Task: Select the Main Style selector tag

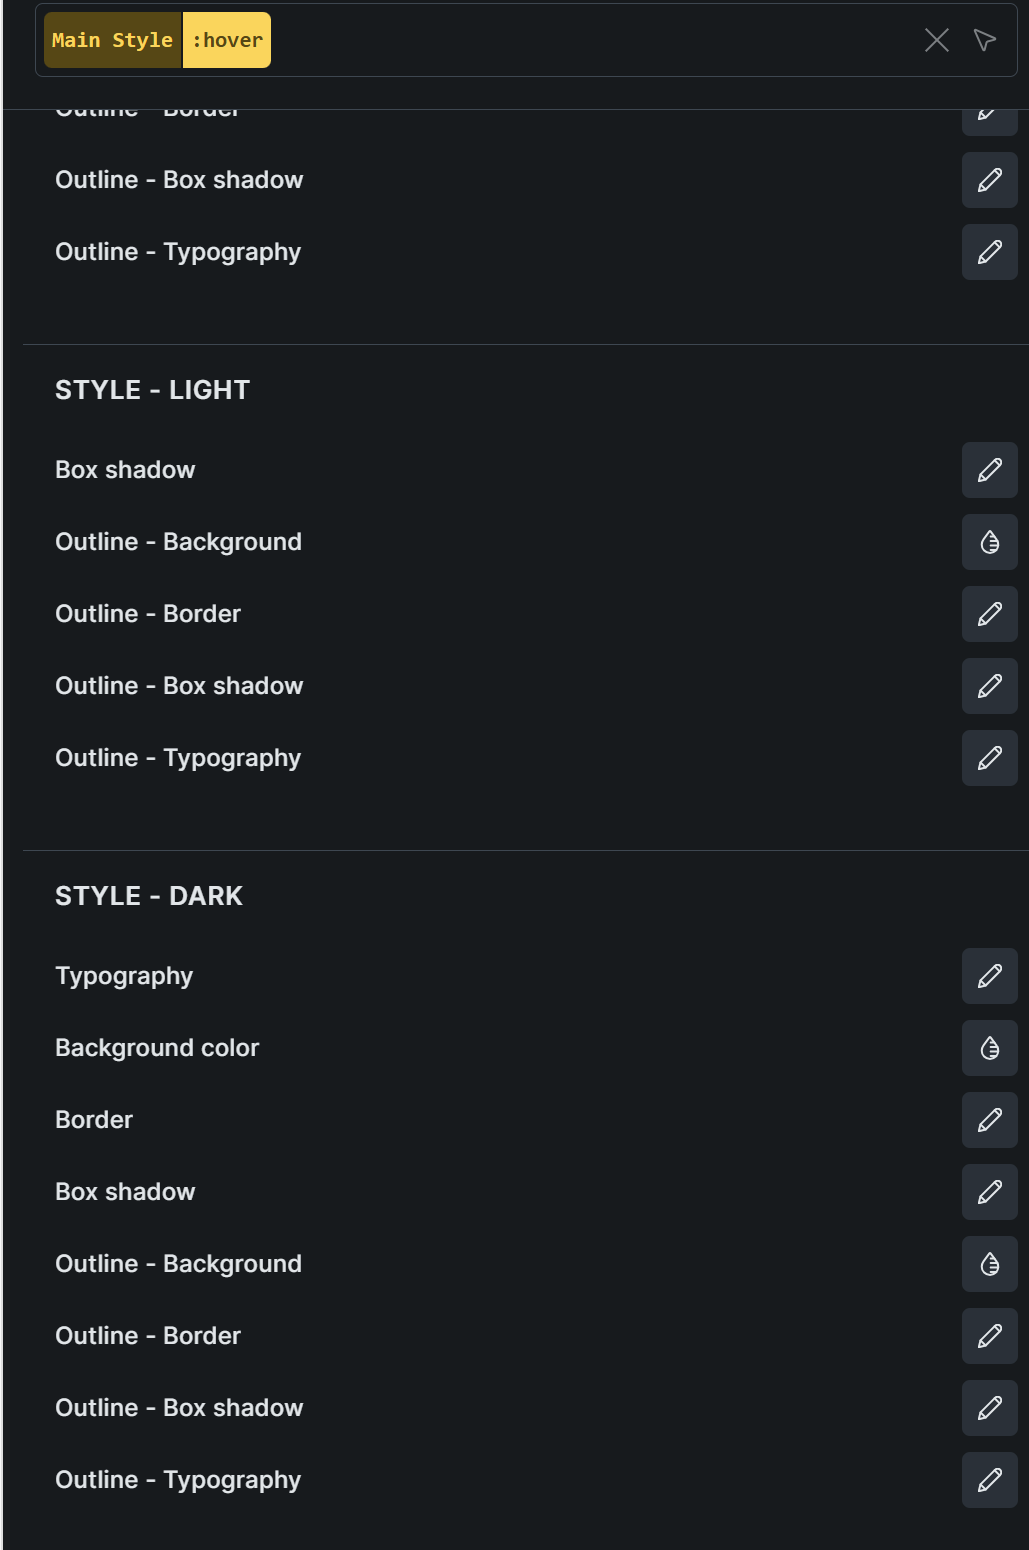Action: [x=113, y=40]
